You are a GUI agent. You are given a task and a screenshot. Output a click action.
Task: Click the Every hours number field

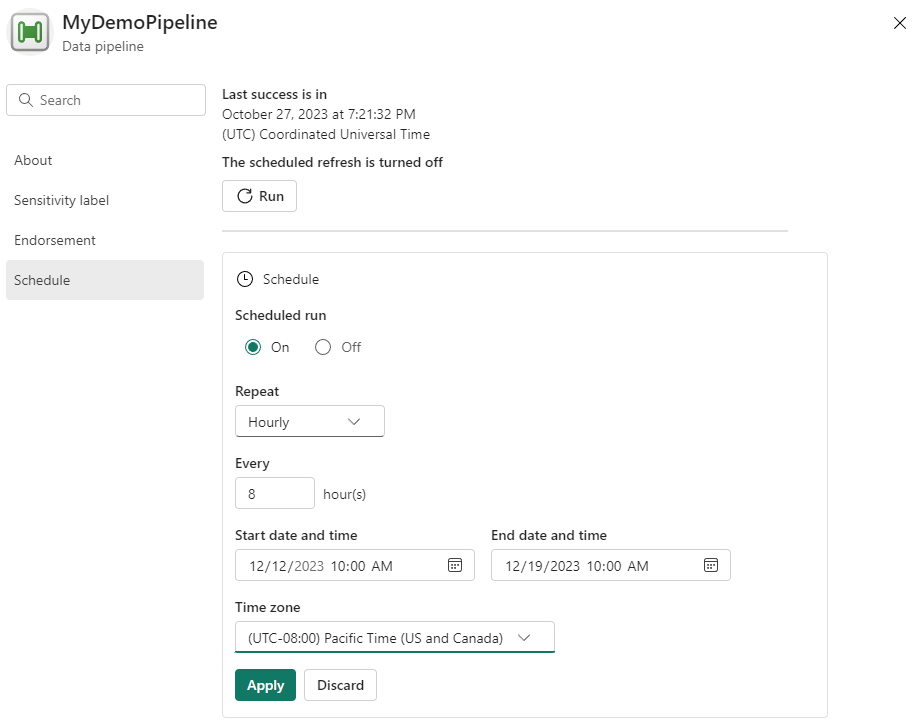tap(275, 493)
